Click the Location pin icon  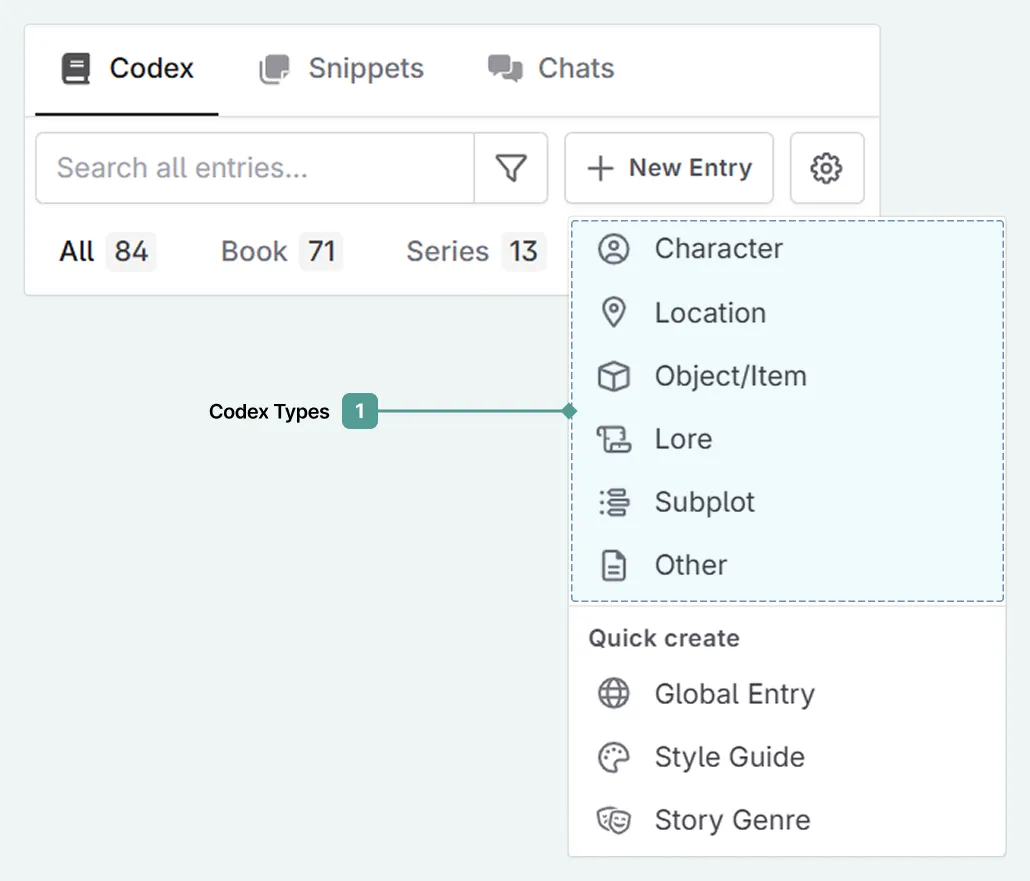click(614, 312)
